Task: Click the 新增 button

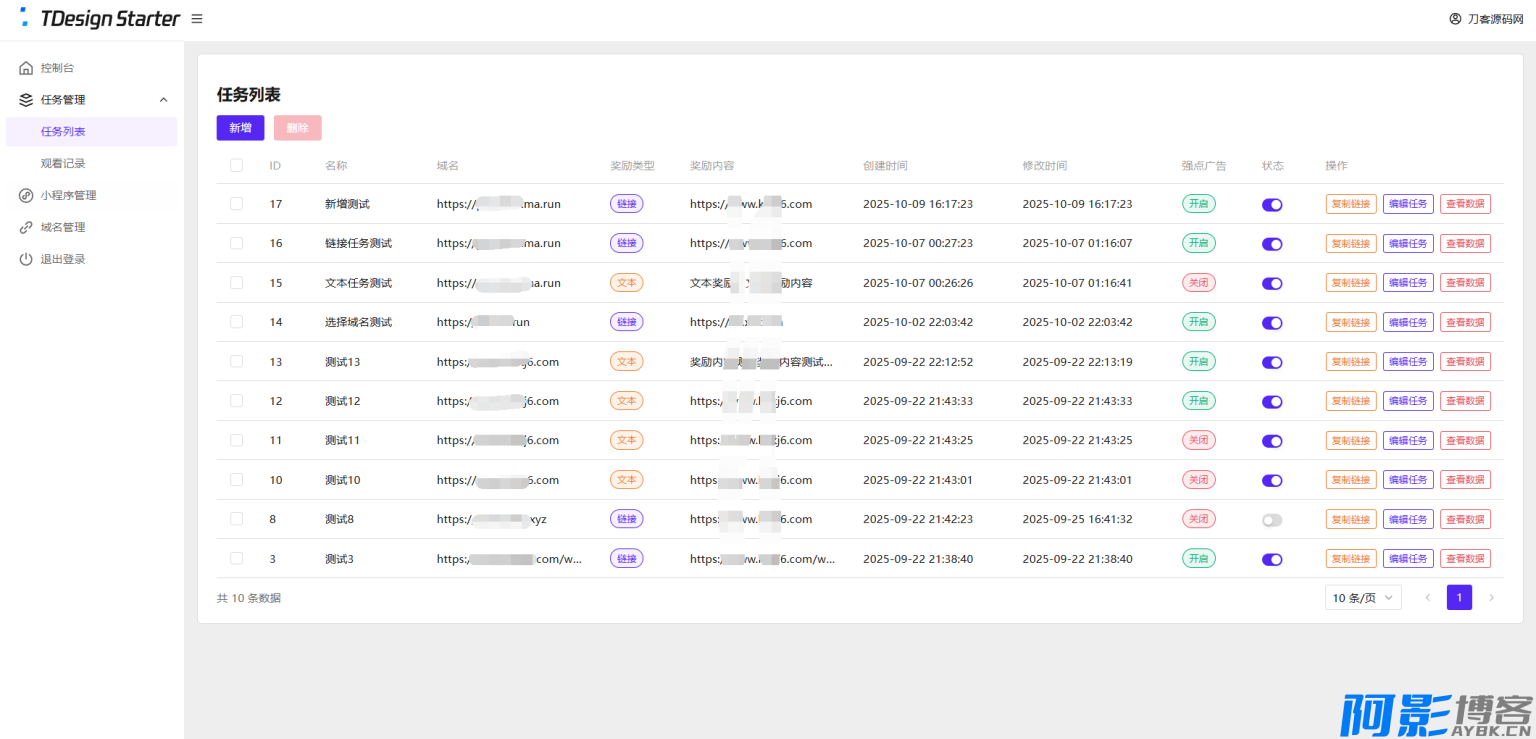Action: (240, 128)
